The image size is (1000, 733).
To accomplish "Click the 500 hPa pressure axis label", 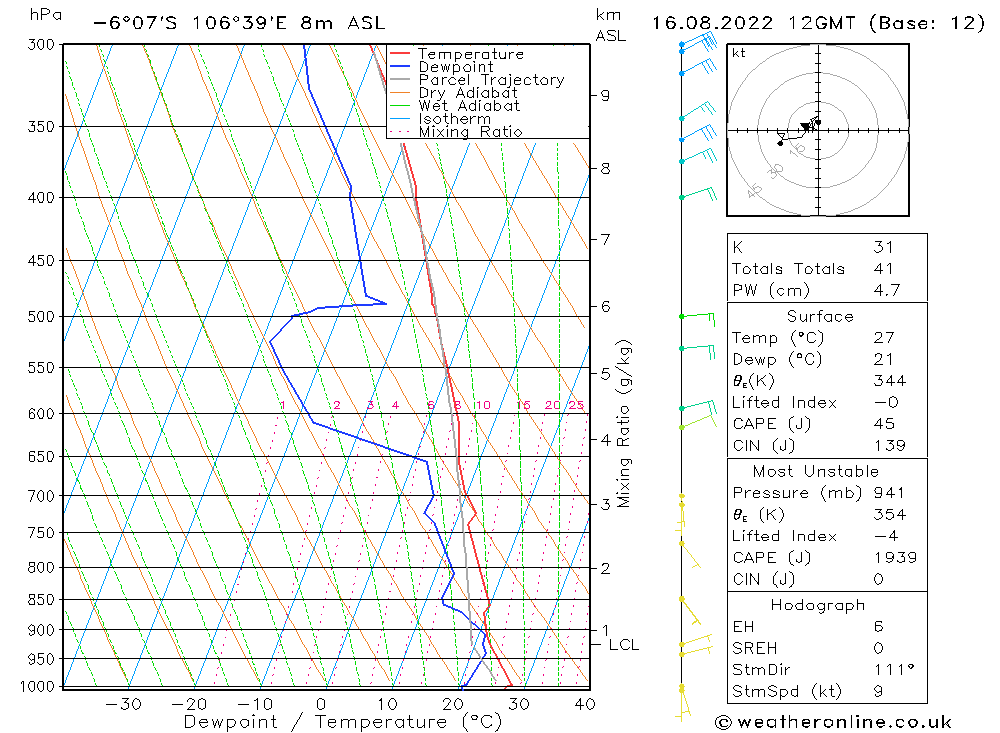I will (41, 317).
